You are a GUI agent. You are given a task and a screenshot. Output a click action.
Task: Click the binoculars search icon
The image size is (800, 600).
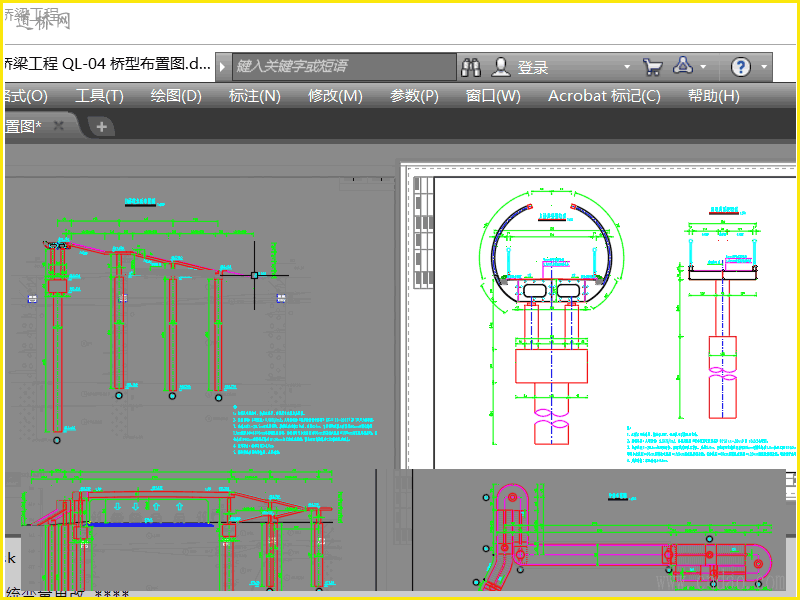tap(471, 67)
